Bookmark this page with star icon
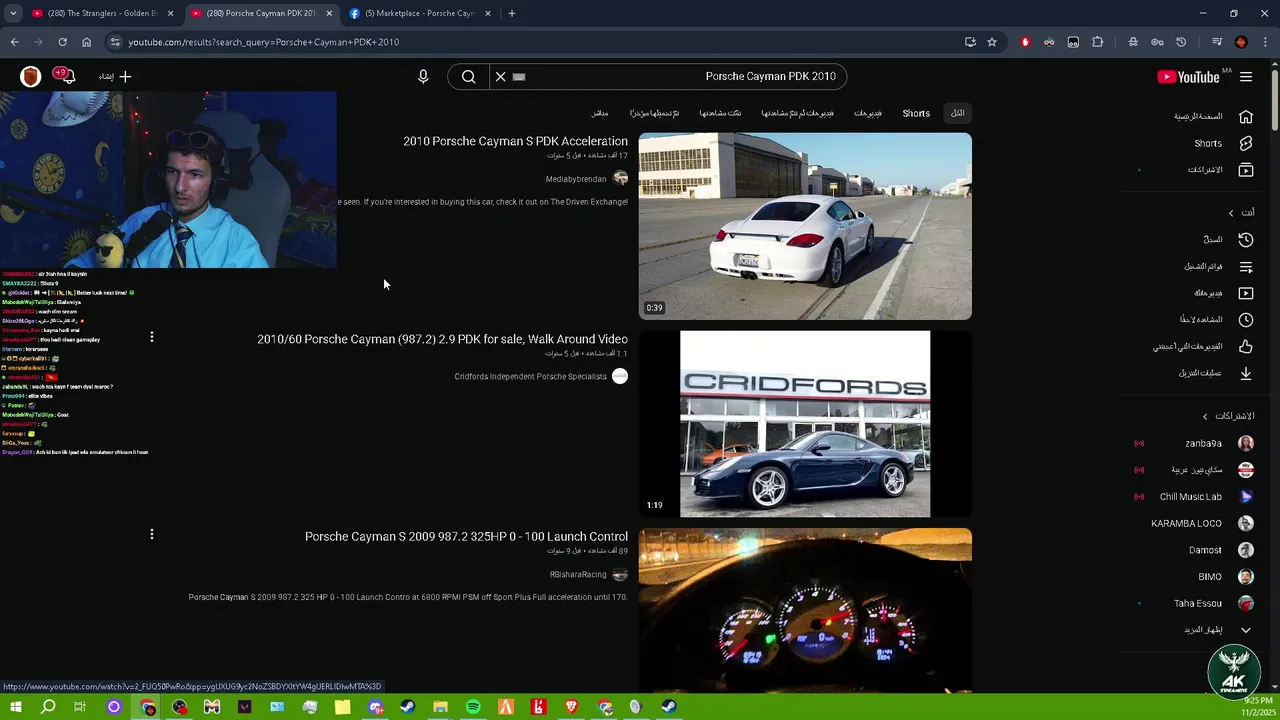 [x=992, y=42]
